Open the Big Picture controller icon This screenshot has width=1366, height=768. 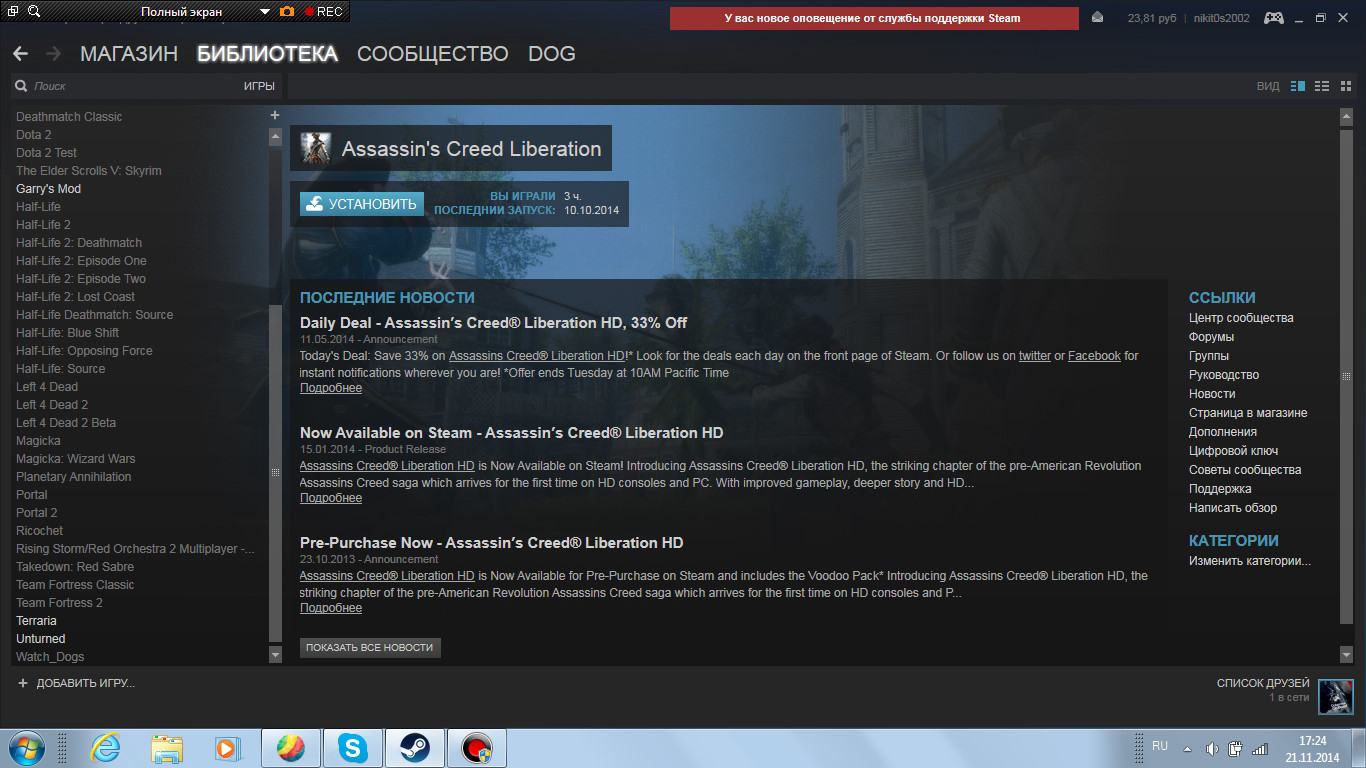pos(1274,18)
